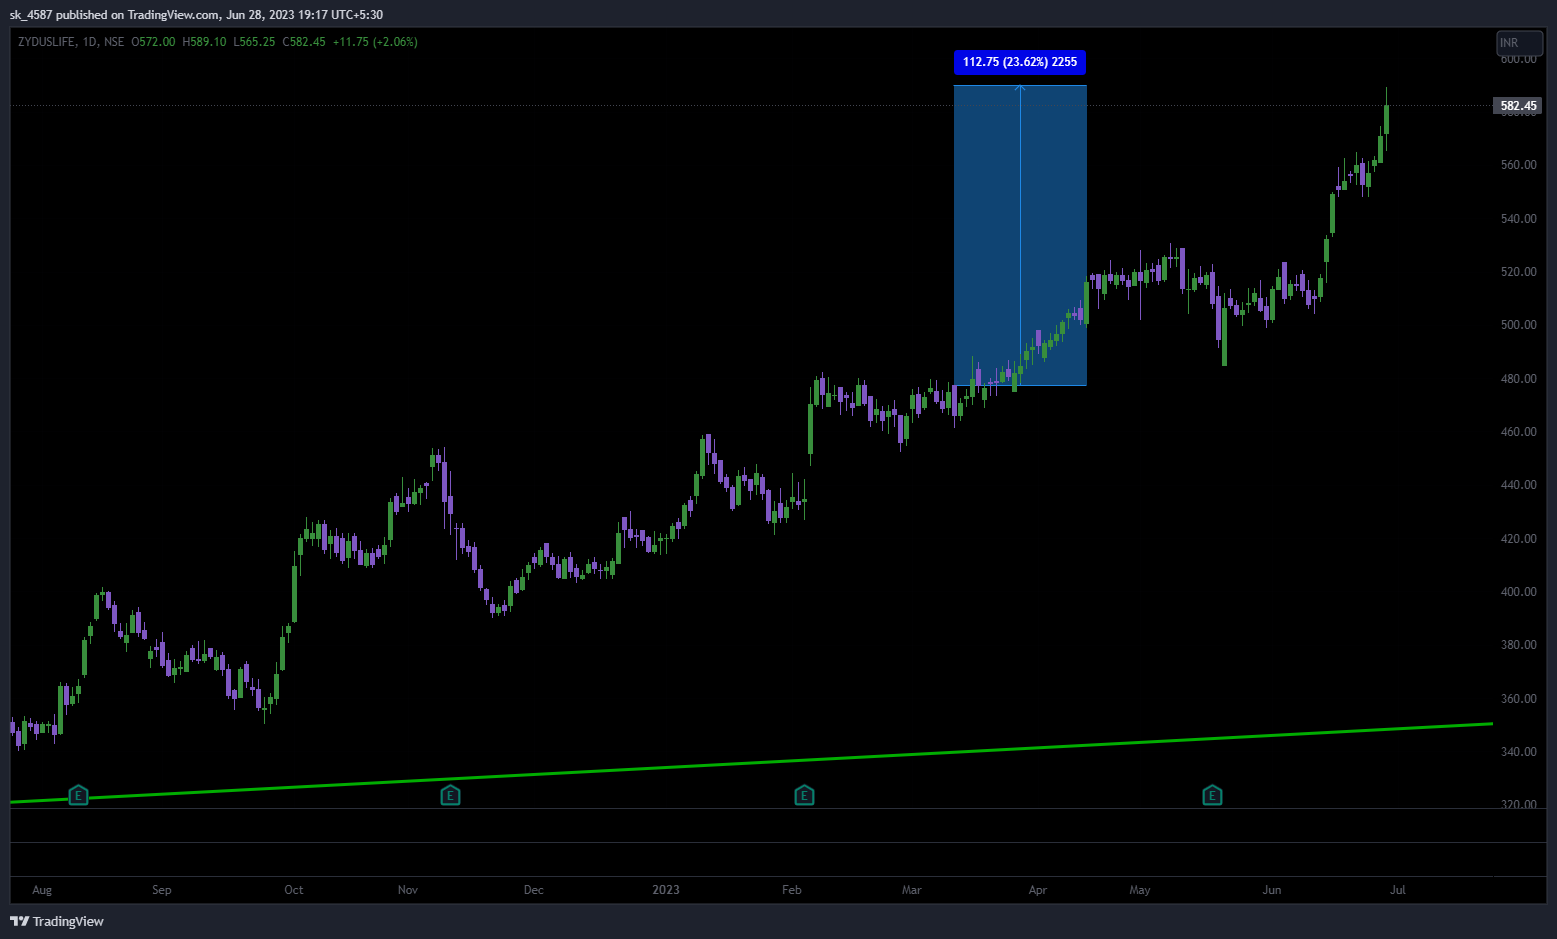Image resolution: width=1557 pixels, height=939 pixels.
Task: Click the February earnings marker icon
Action: [804, 796]
